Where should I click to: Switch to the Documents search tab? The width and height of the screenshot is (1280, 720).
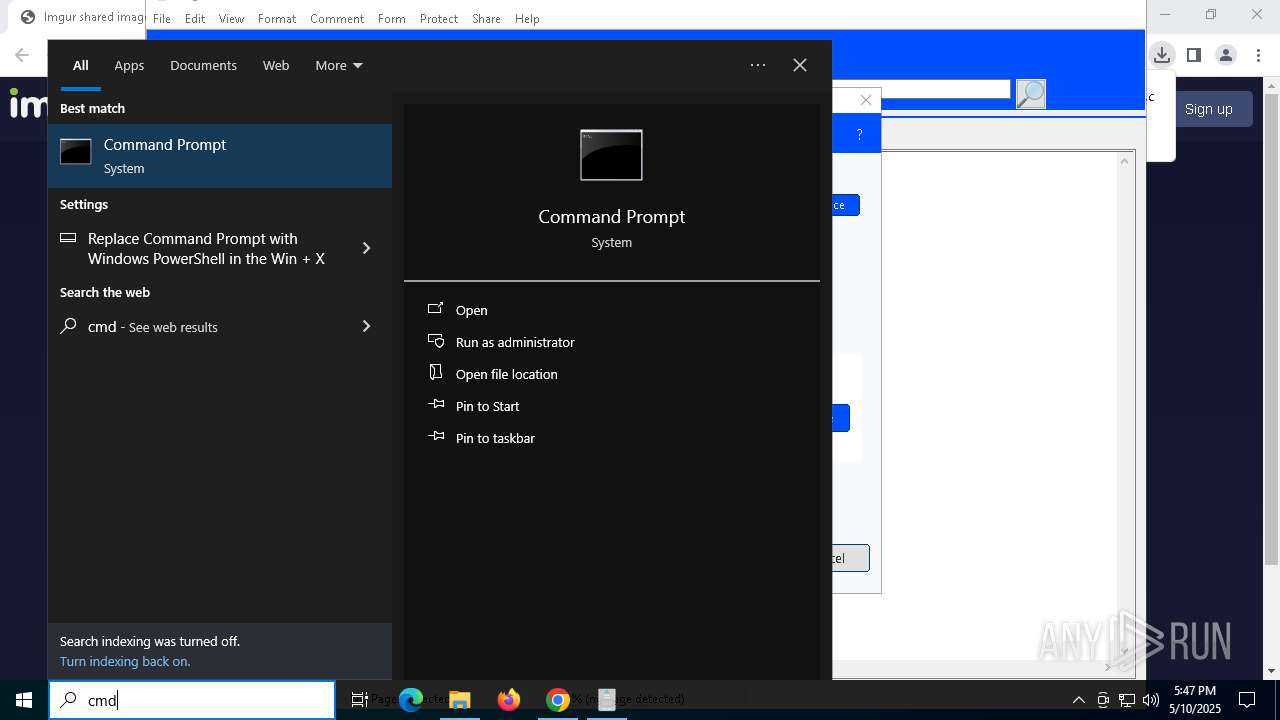203,65
